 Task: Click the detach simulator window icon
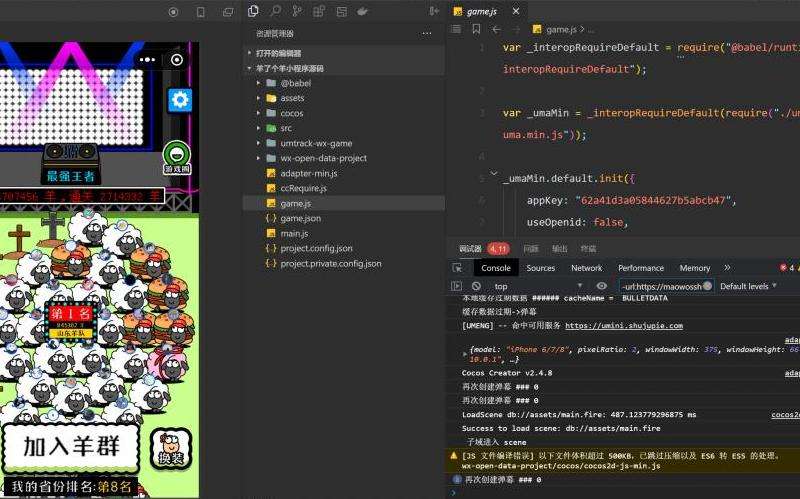click(x=228, y=12)
